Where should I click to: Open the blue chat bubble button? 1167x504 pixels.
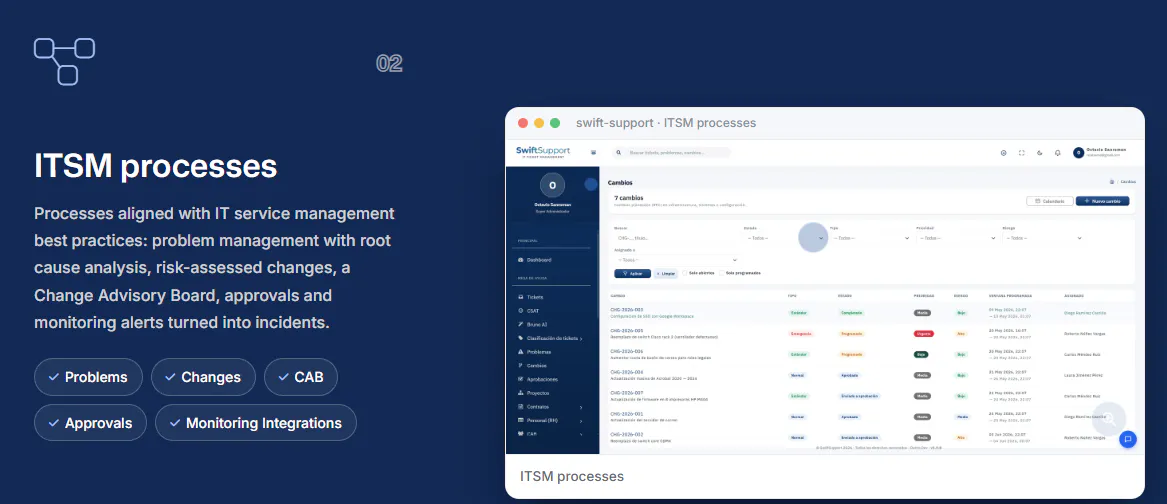(1128, 439)
